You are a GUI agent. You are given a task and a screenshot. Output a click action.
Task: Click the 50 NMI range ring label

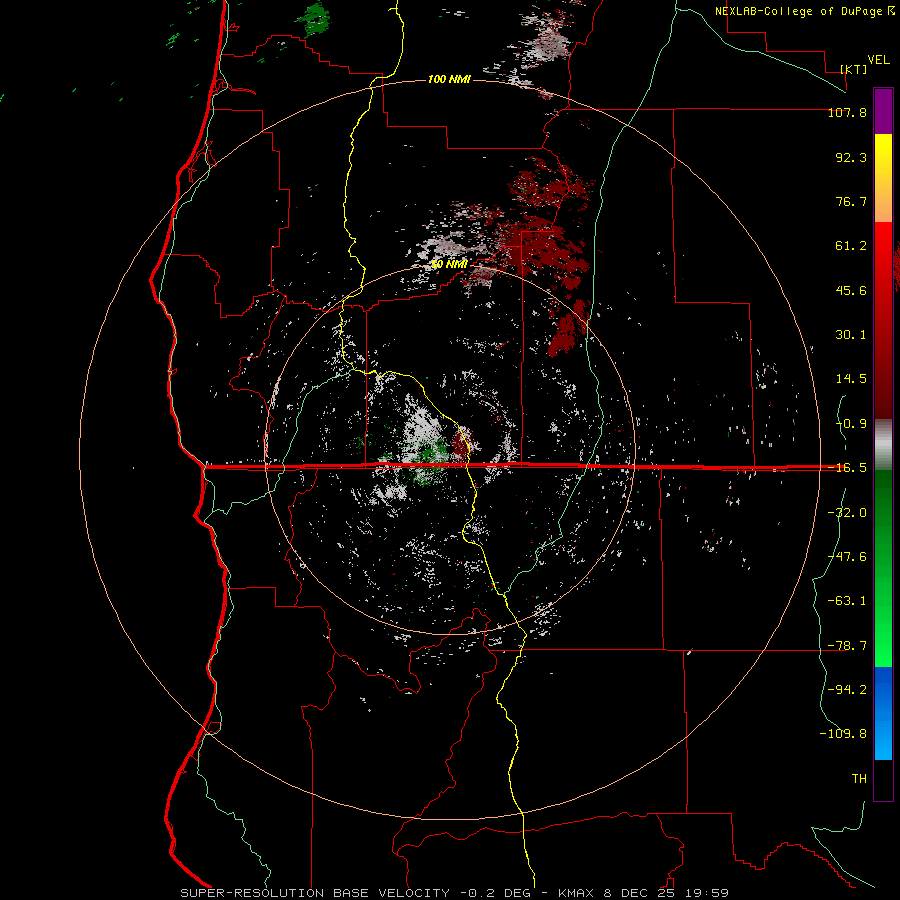point(449,265)
